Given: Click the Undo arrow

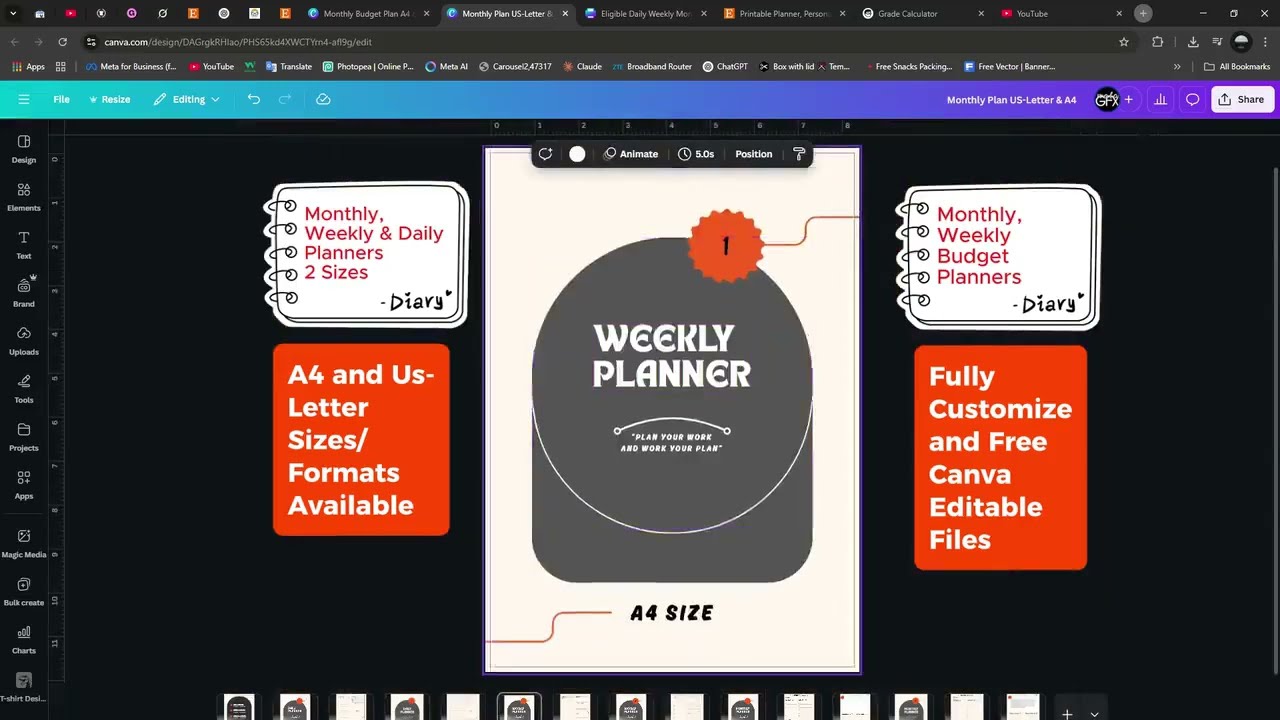Looking at the screenshot, I should (254, 99).
